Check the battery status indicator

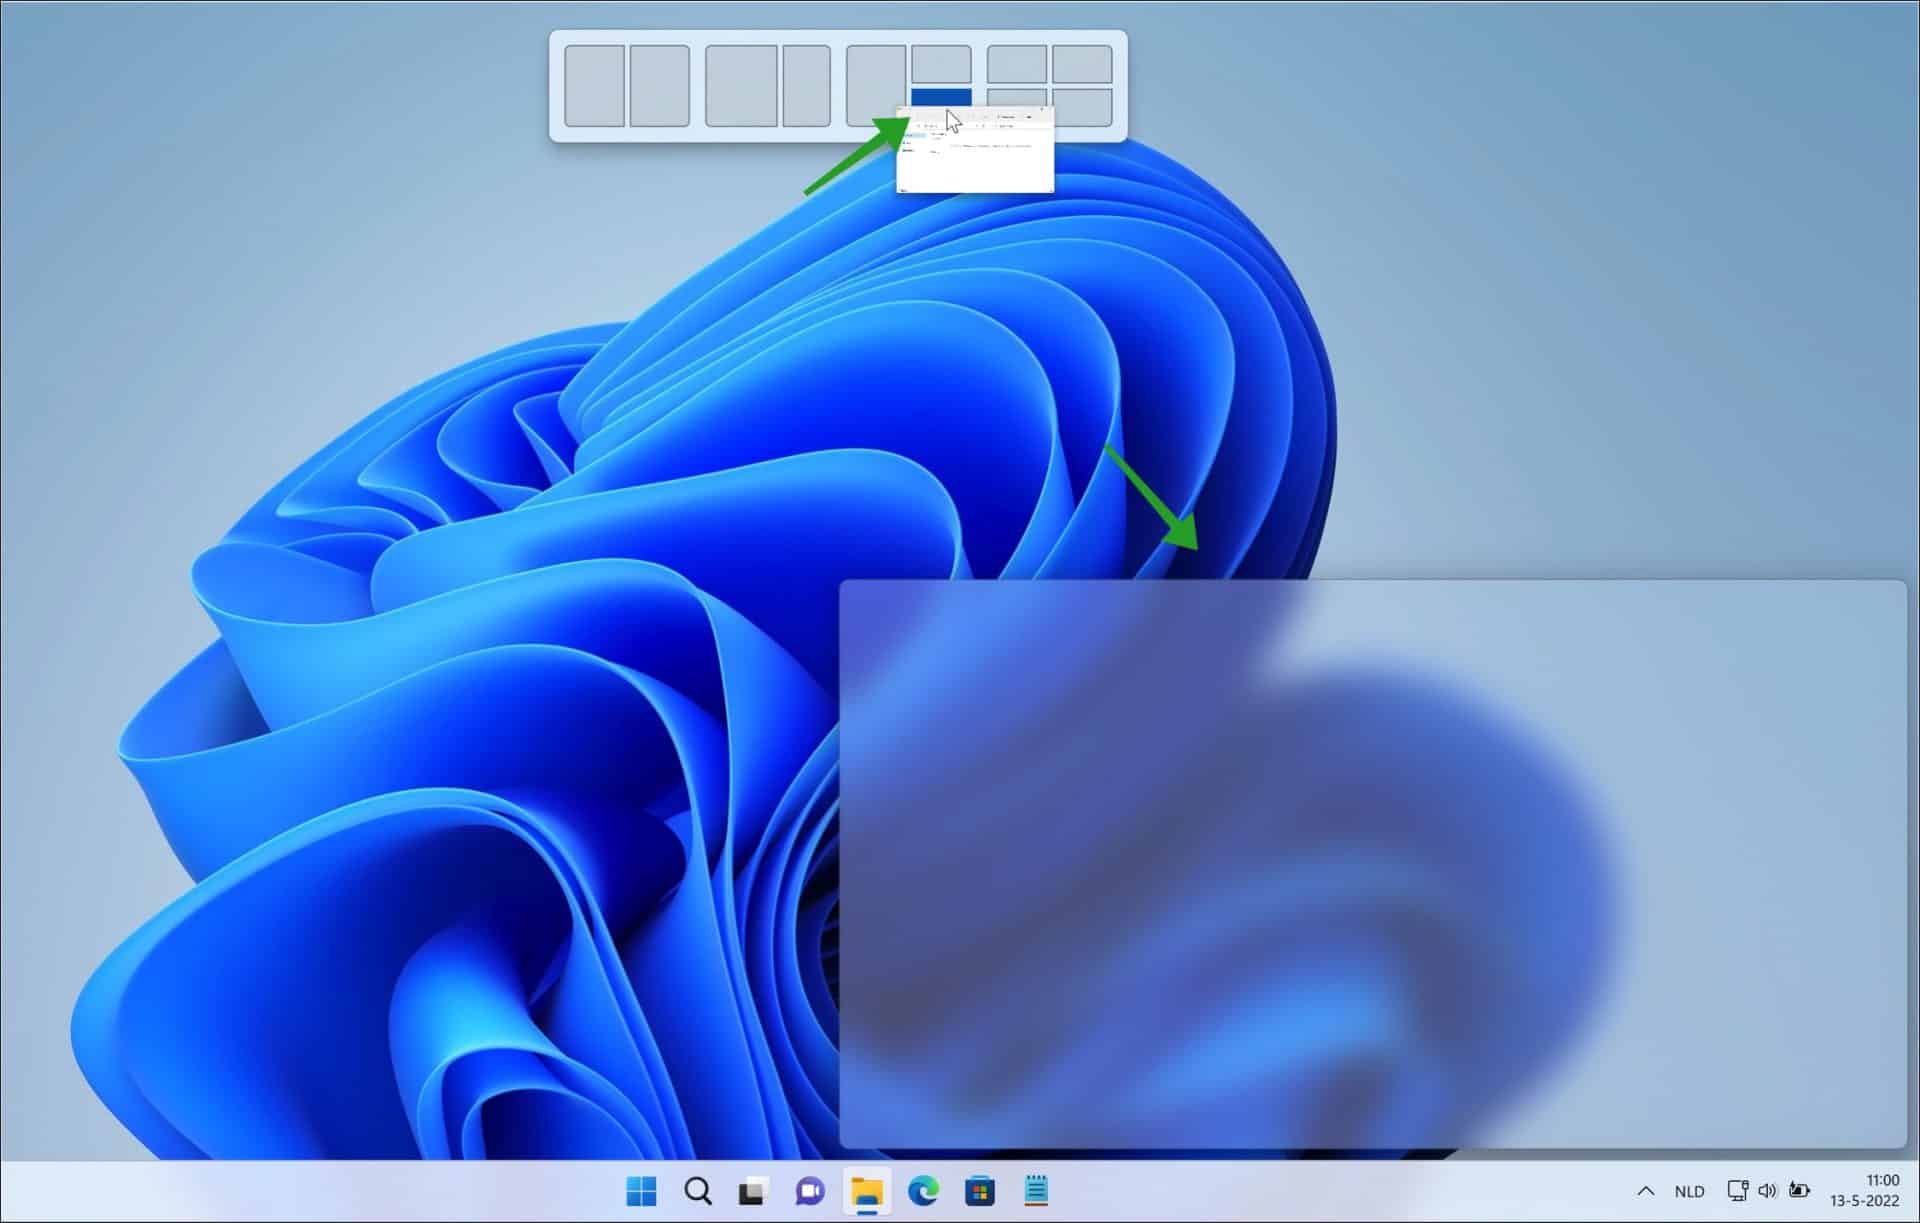(x=1800, y=1191)
